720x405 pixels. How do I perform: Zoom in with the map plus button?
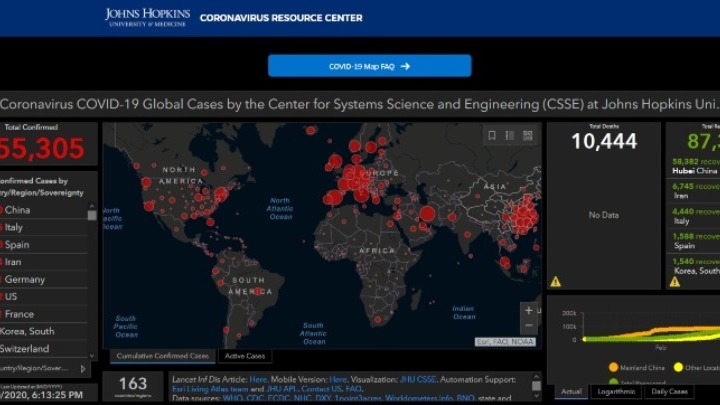click(529, 310)
